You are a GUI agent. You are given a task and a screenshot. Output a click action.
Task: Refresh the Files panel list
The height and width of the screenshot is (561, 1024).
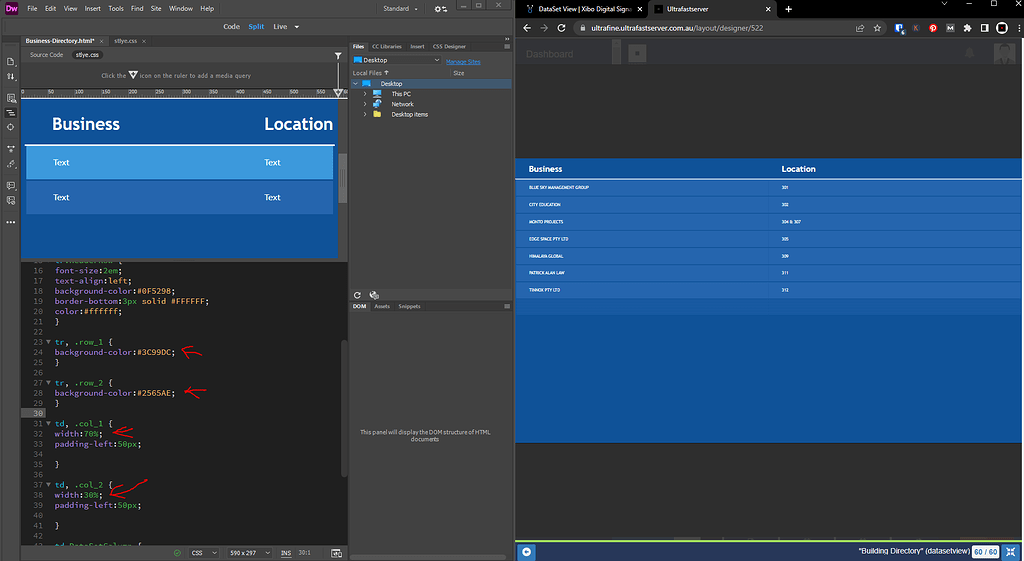point(357,295)
